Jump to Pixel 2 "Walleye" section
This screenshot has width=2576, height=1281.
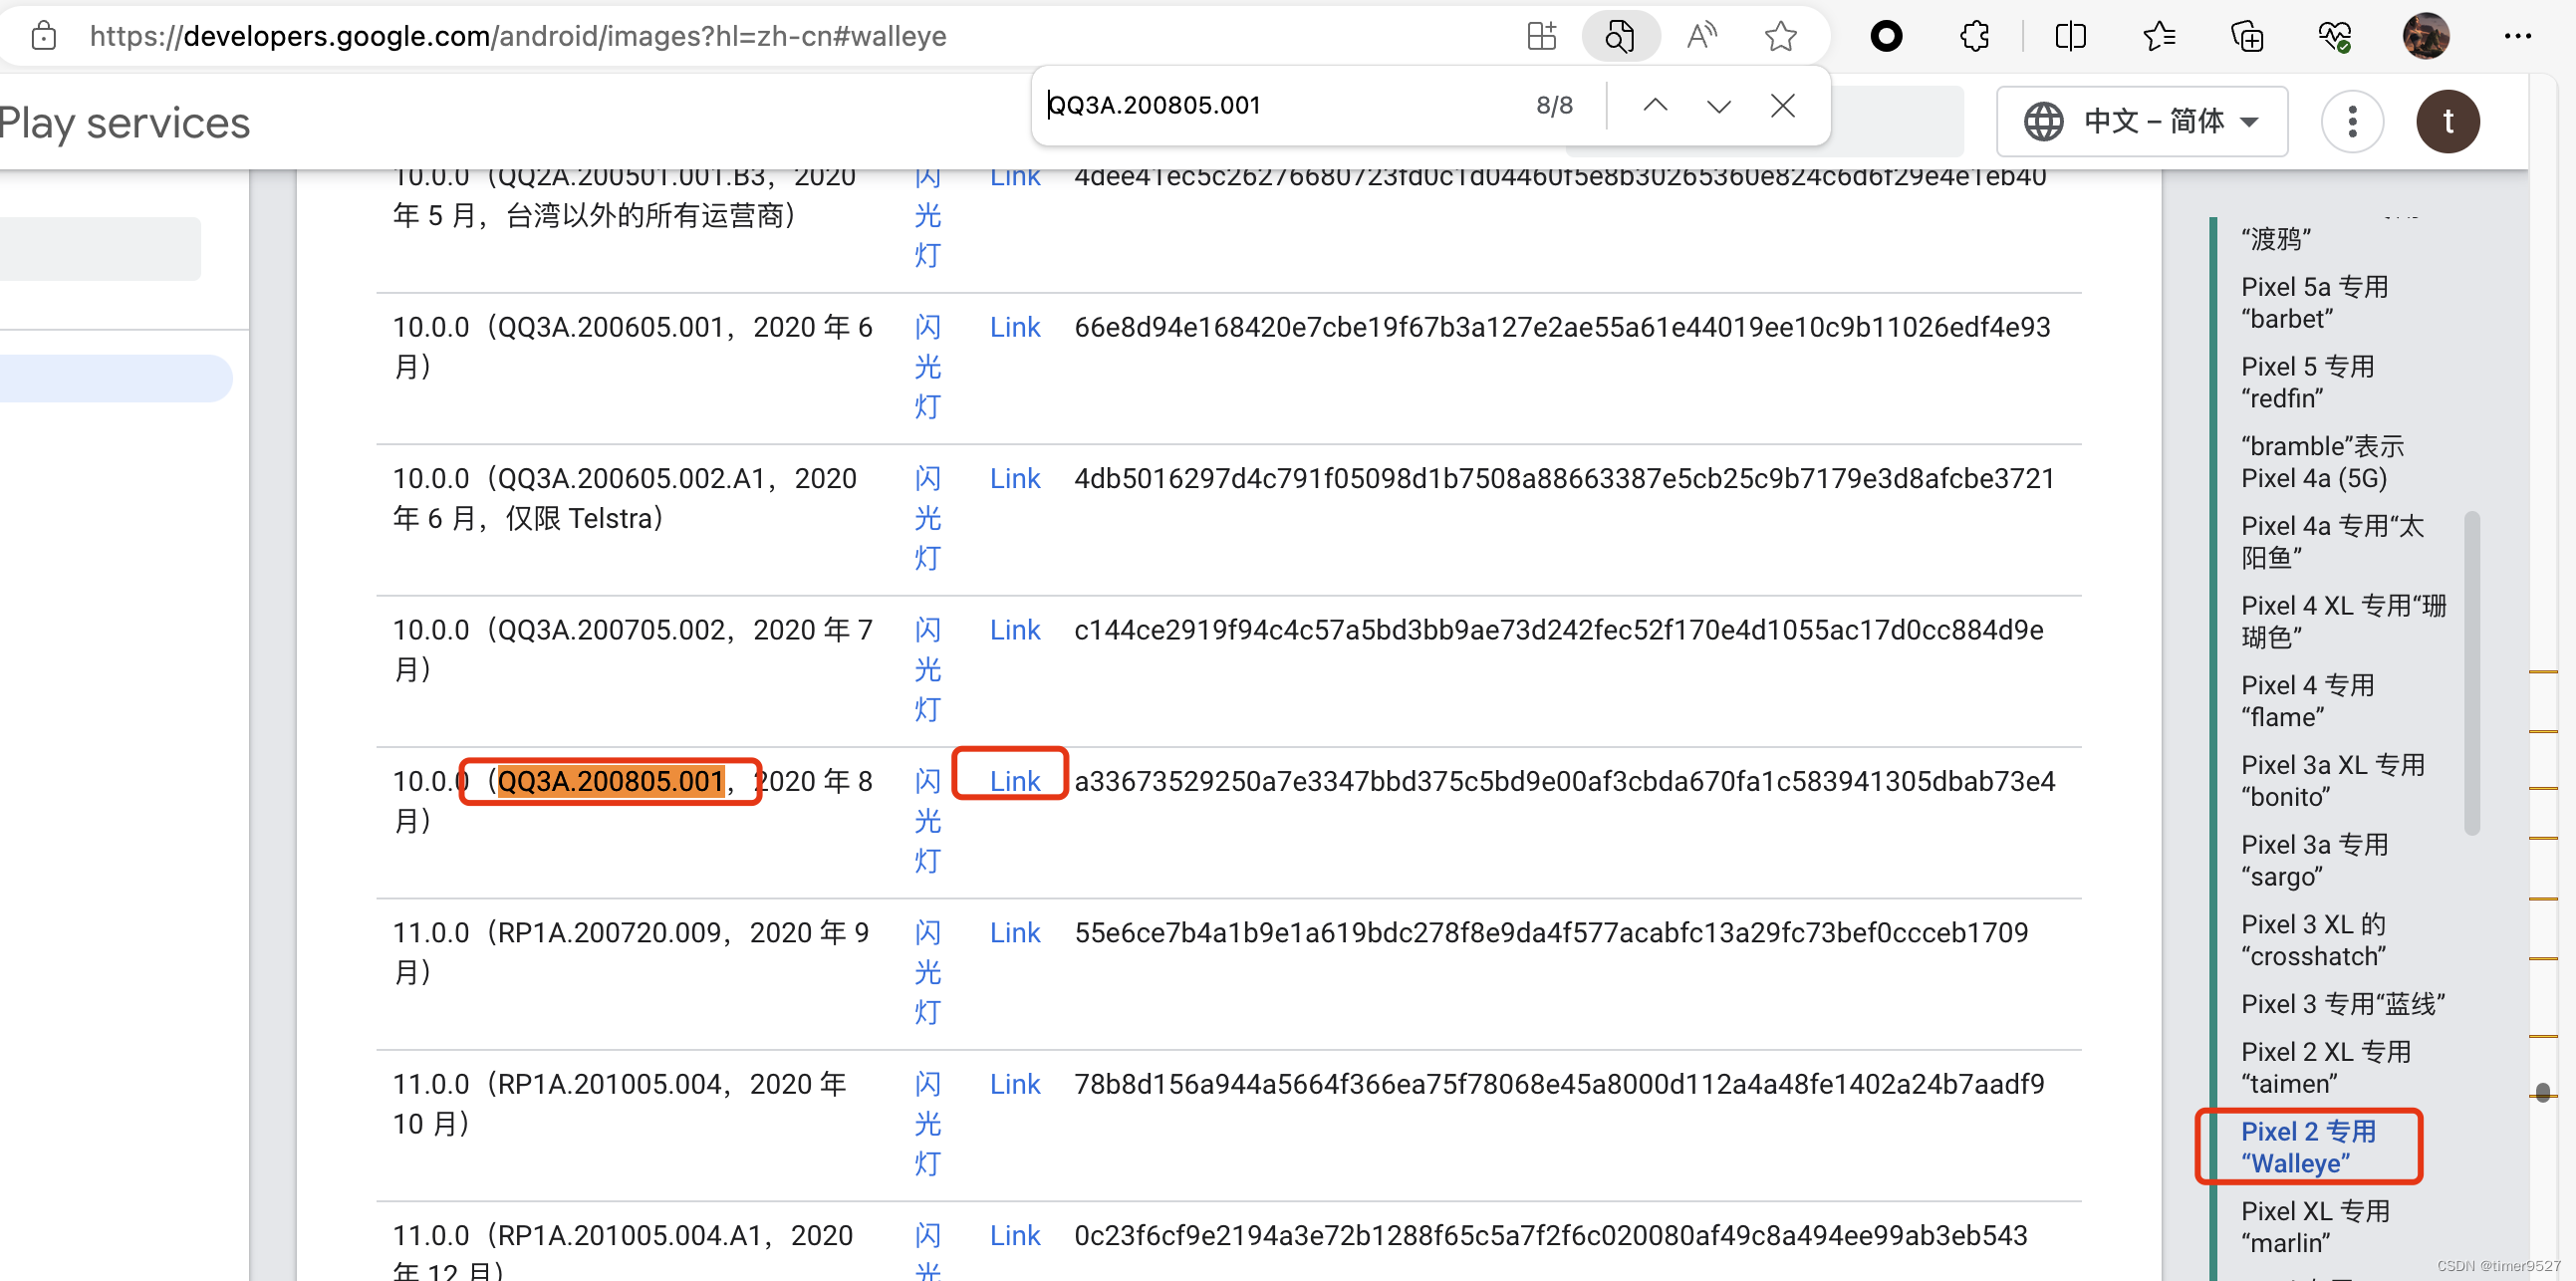coord(2307,1147)
